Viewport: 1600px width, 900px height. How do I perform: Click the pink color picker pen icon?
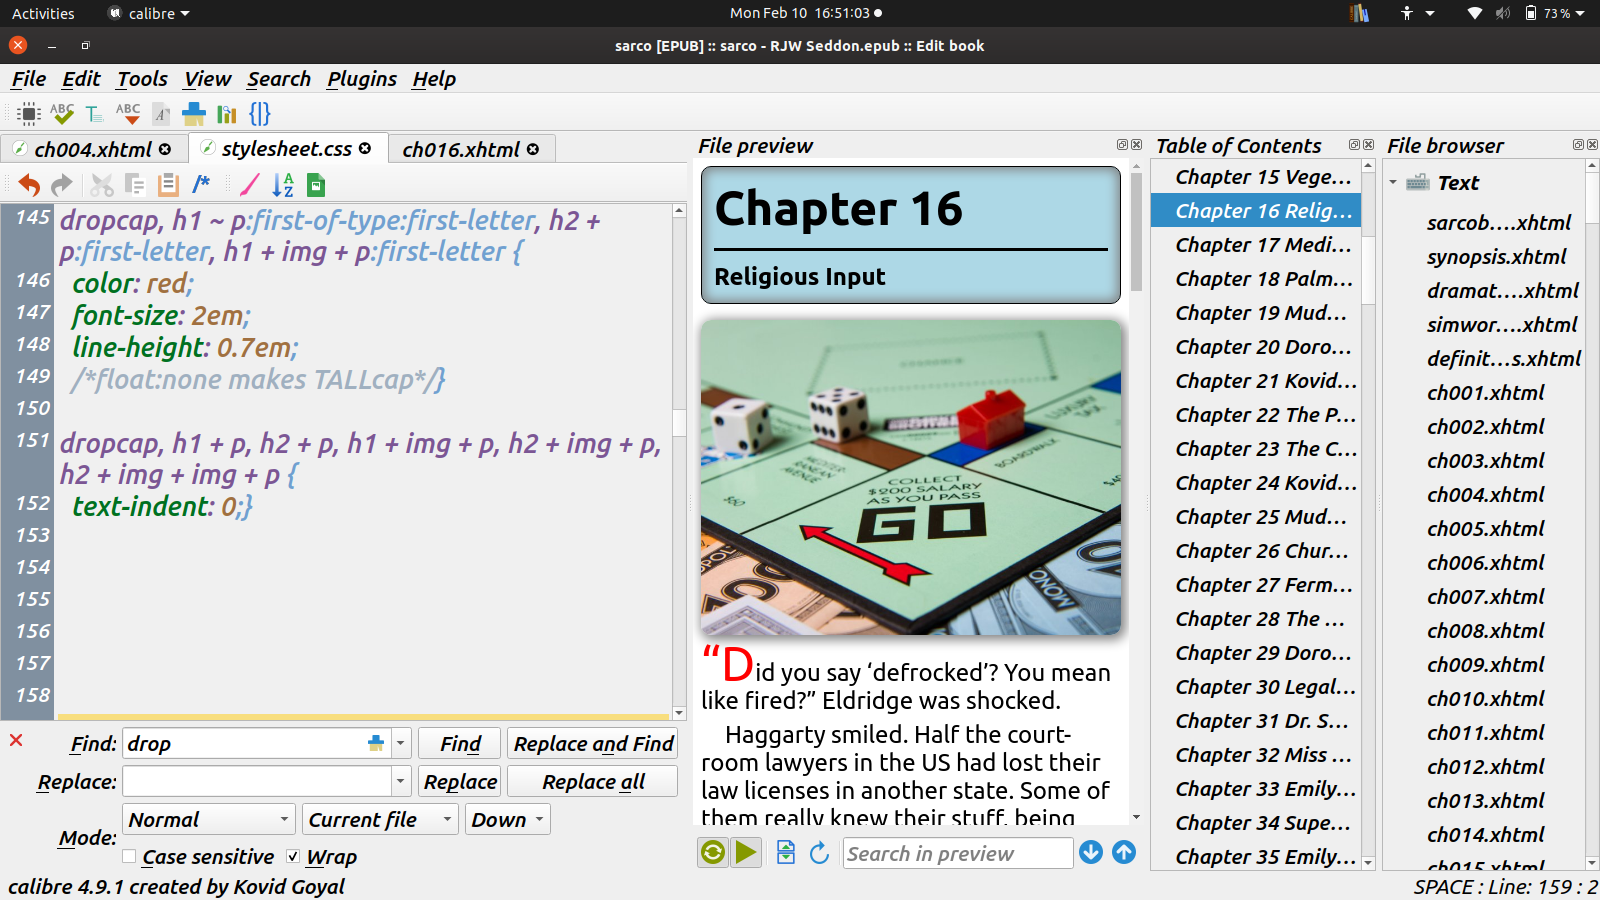pos(250,184)
